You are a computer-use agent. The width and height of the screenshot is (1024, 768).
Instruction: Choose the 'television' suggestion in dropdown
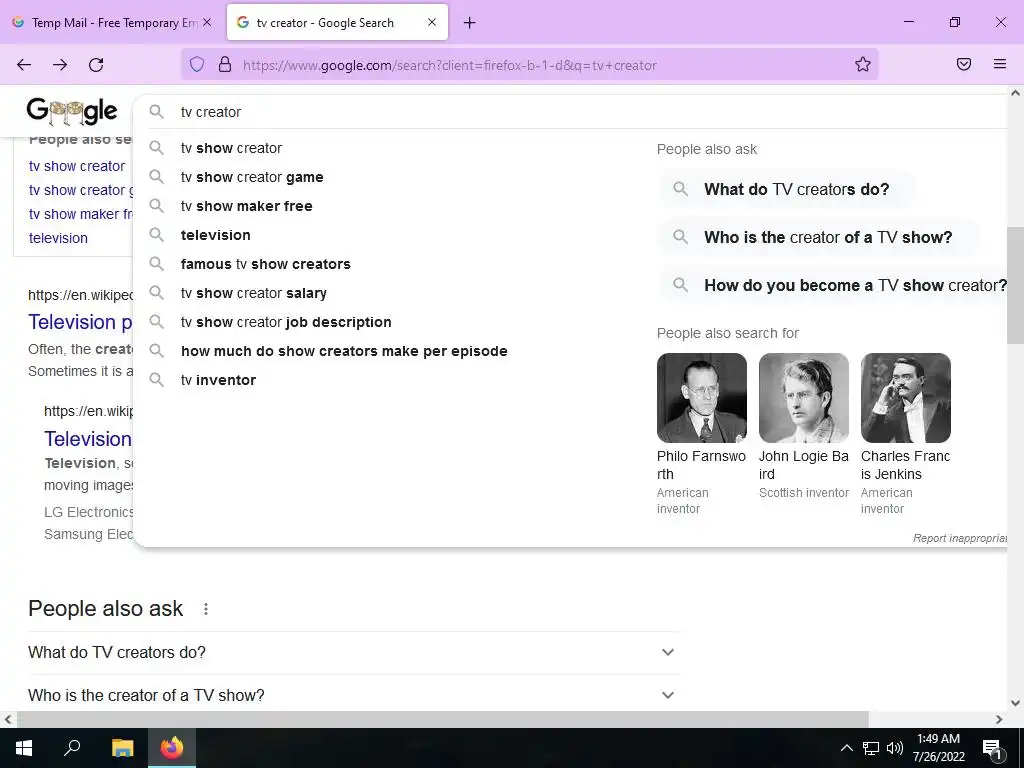216,235
